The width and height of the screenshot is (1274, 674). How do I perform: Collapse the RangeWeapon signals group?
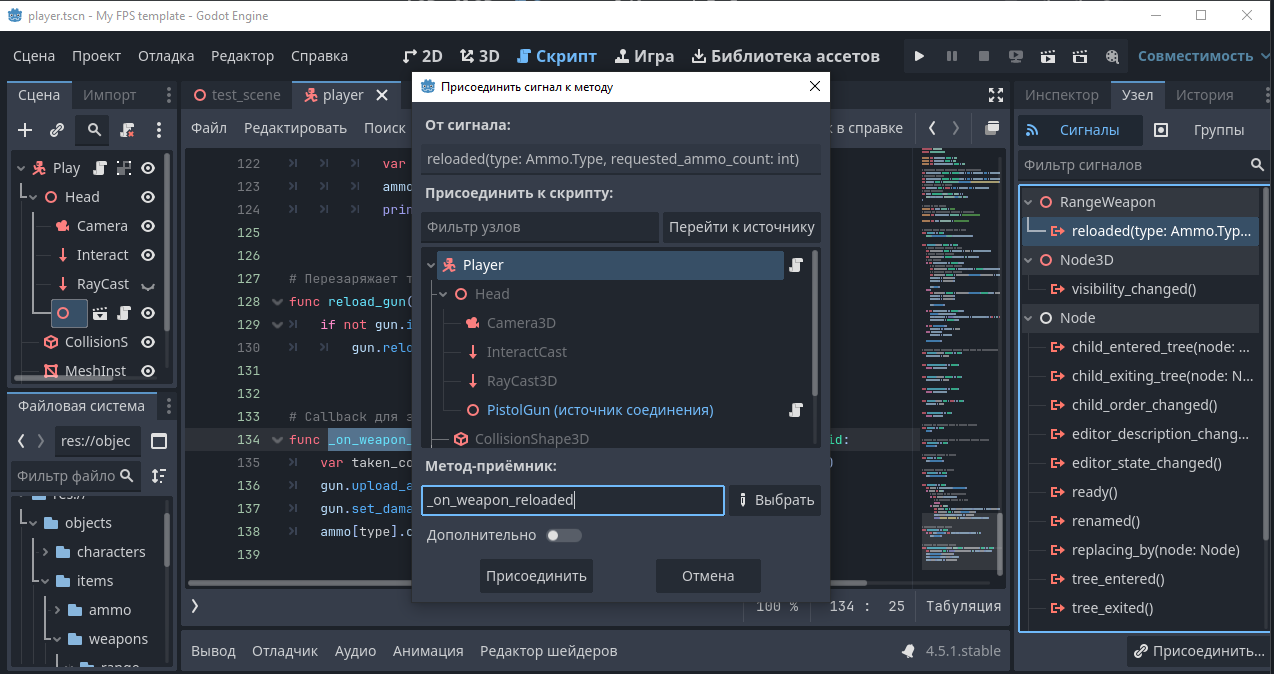(x=1028, y=202)
